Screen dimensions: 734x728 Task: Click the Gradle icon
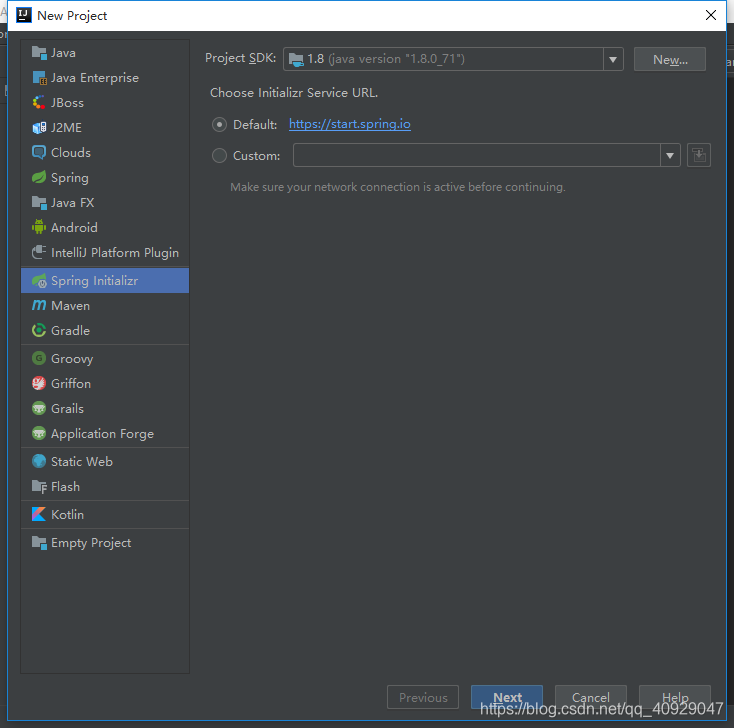coord(39,331)
